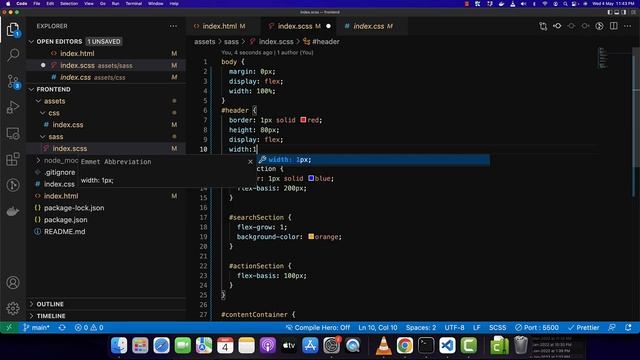Click the LF end-of-line selector
This screenshot has height=360, width=640.
point(476,328)
